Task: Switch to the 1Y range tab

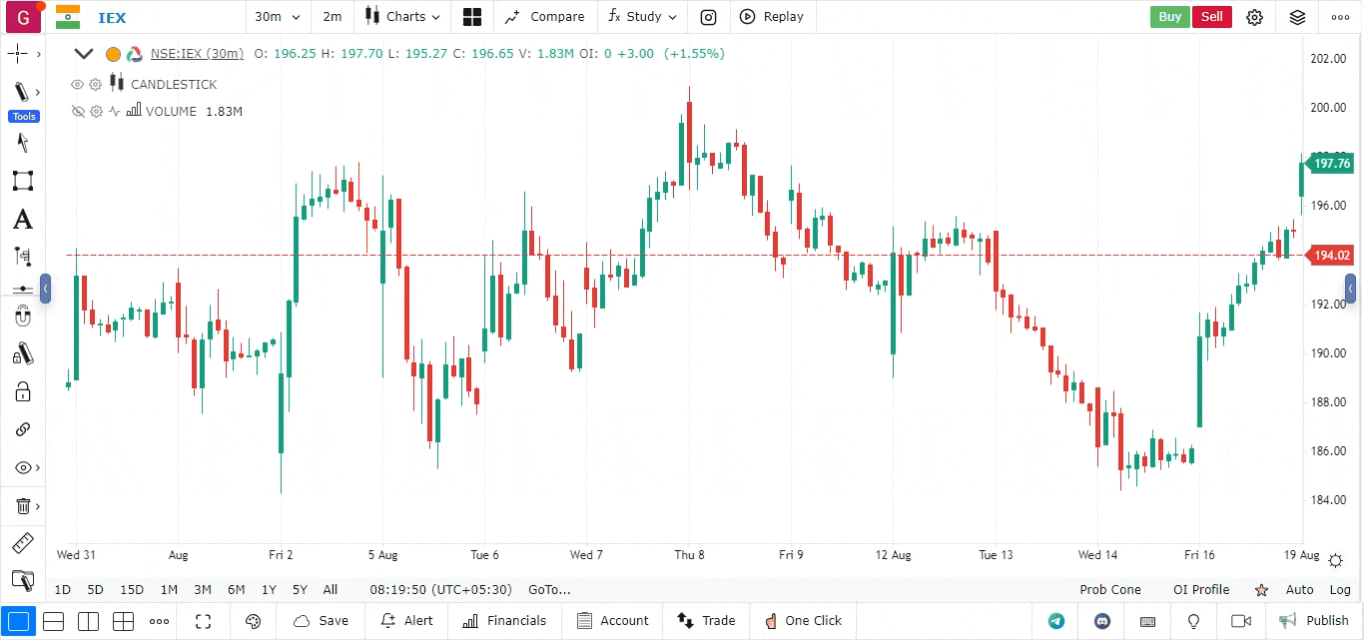Action: (268, 590)
